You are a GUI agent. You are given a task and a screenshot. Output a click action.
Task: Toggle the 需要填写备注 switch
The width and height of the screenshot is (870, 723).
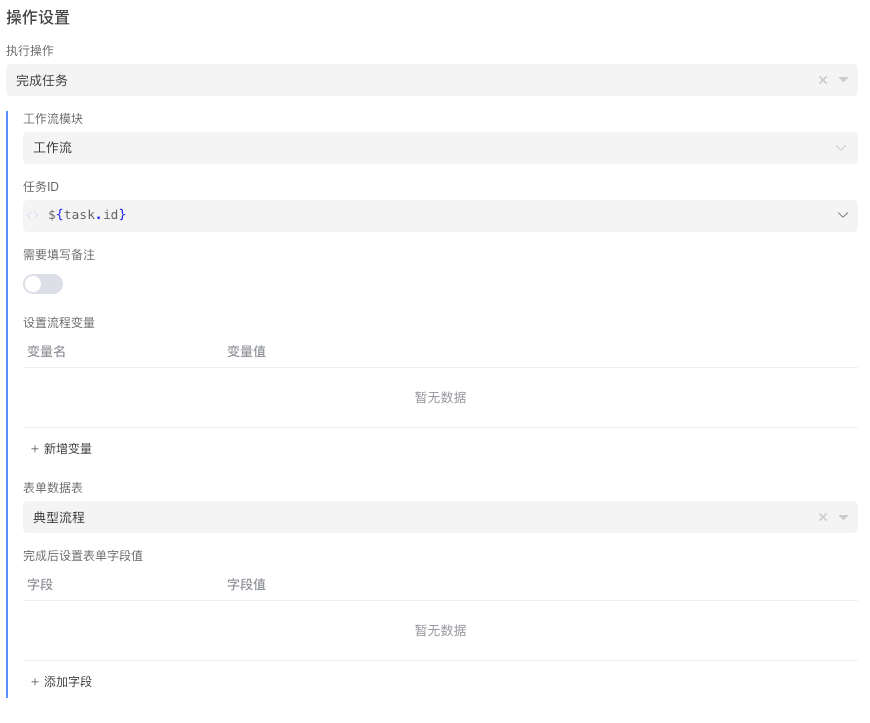[x=43, y=284]
